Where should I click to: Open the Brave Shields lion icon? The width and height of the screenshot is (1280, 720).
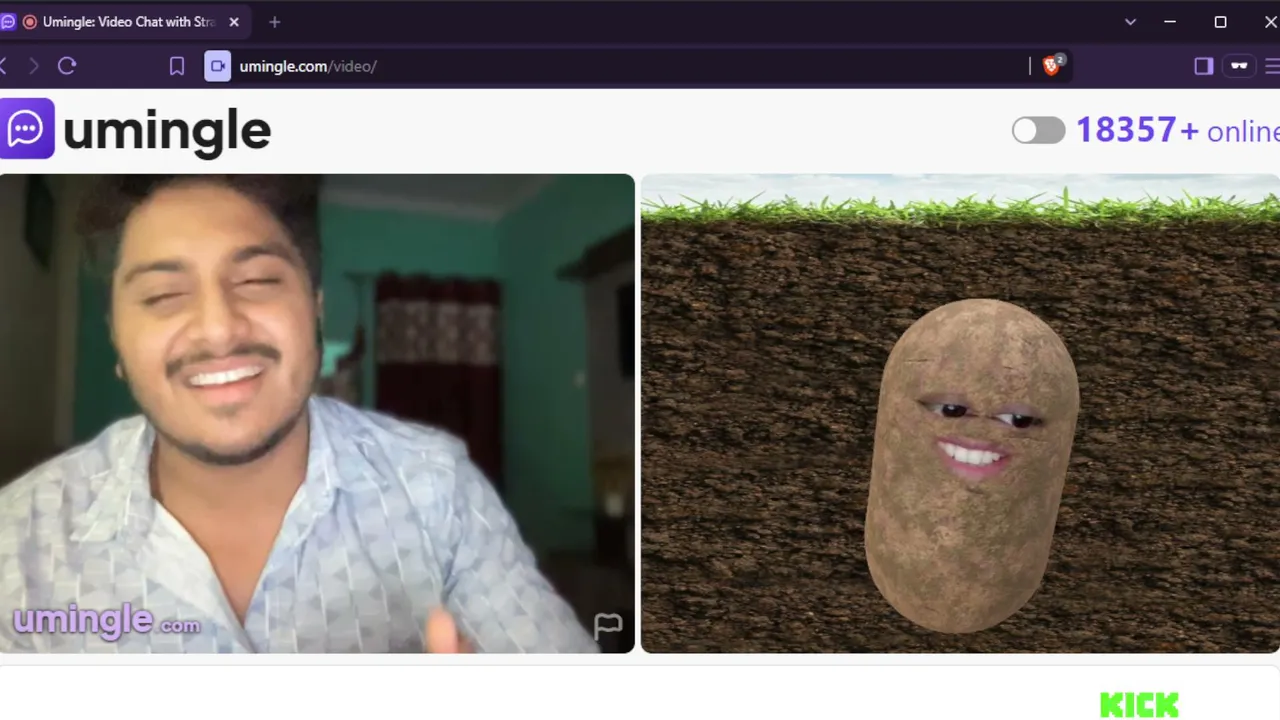click(1052, 66)
